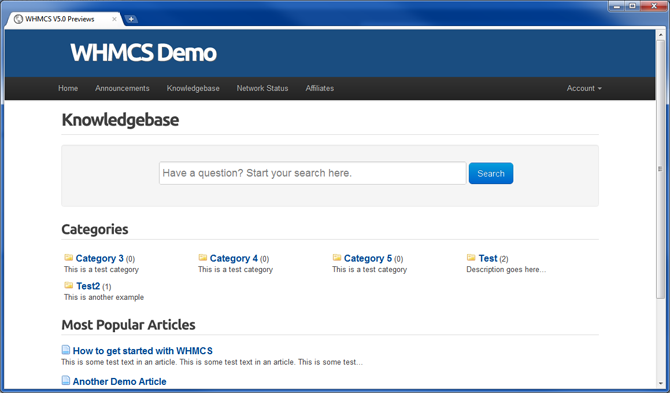
Task: Click the WHMCS Demo site logo
Action: pyautogui.click(x=144, y=53)
